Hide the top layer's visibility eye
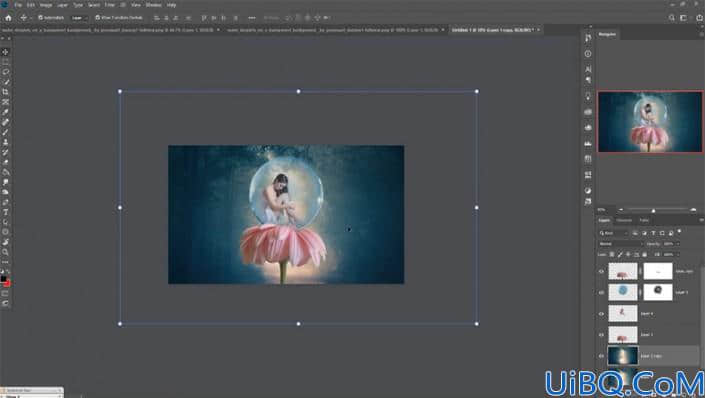 601,271
